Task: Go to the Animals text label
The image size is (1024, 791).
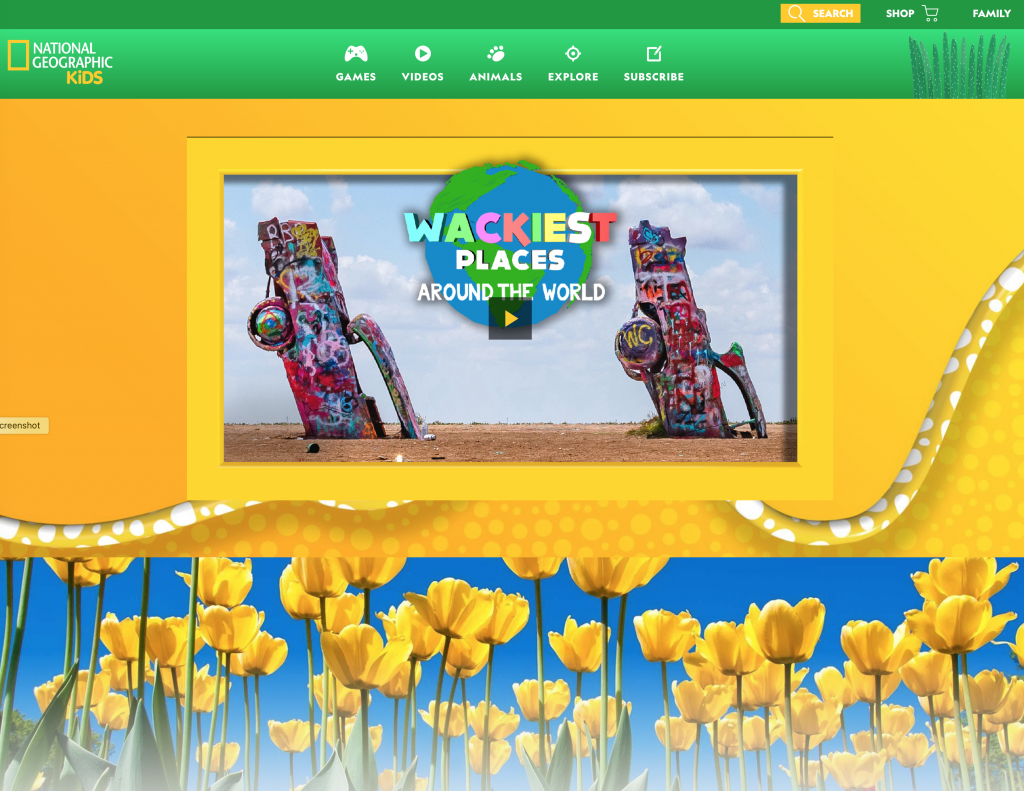Action: (x=496, y=77)
